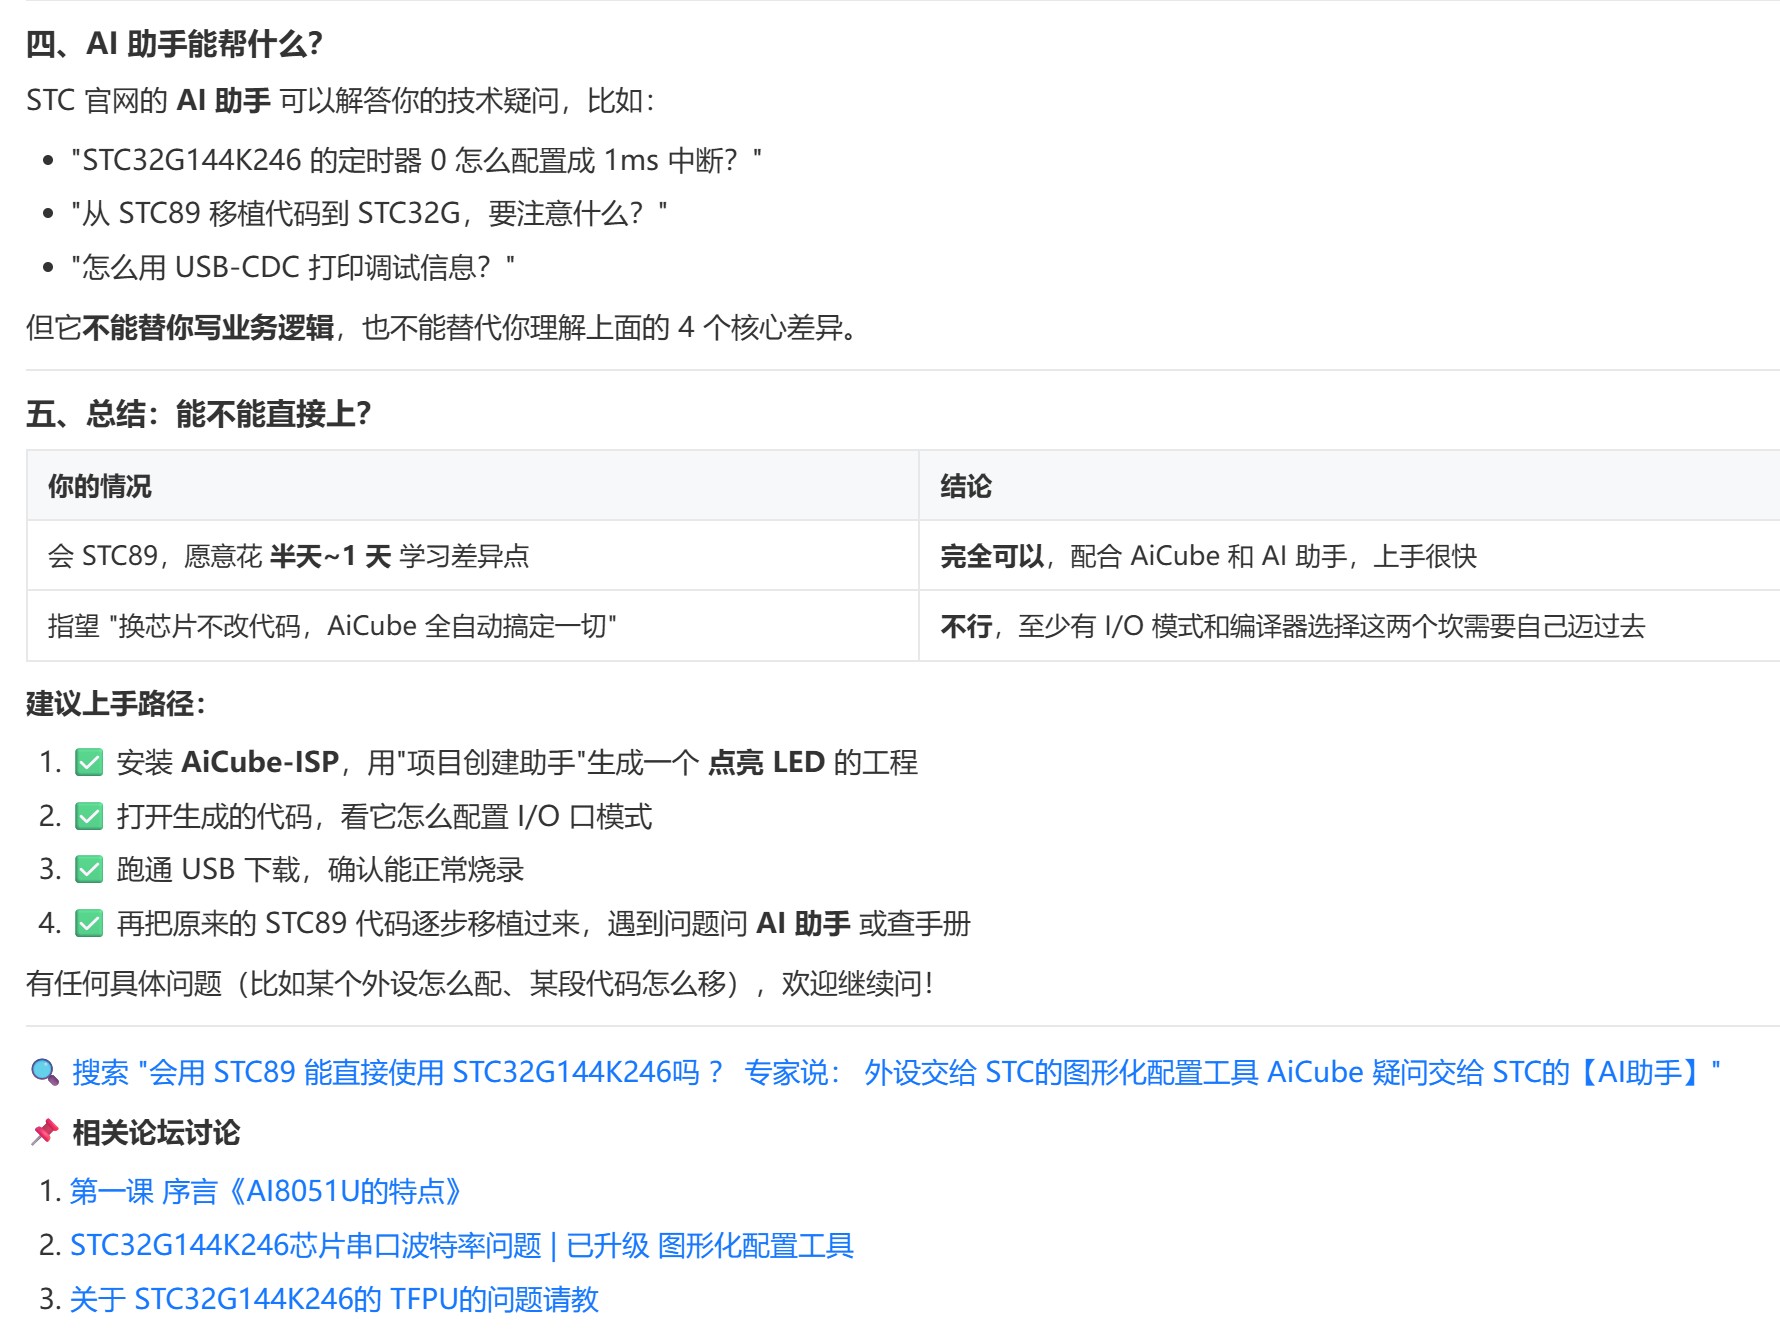Click green checkmark emoji beside 打开生成的代码
The image size is (1780, 1340).
click(x=89, y=817)
